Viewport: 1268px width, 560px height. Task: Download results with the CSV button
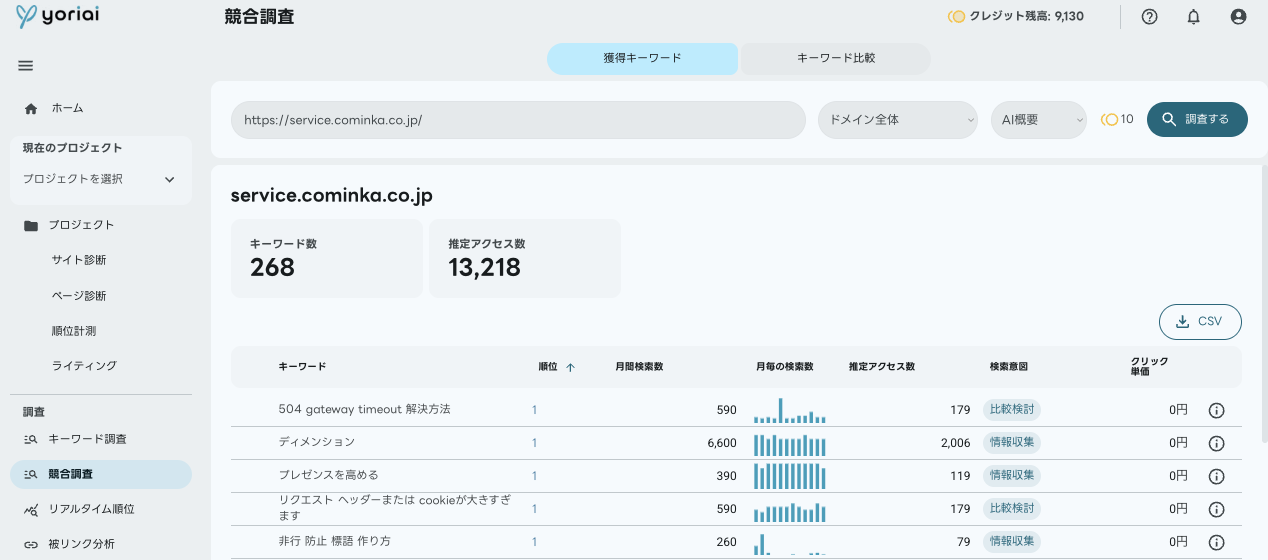[x=1200, y=322]
